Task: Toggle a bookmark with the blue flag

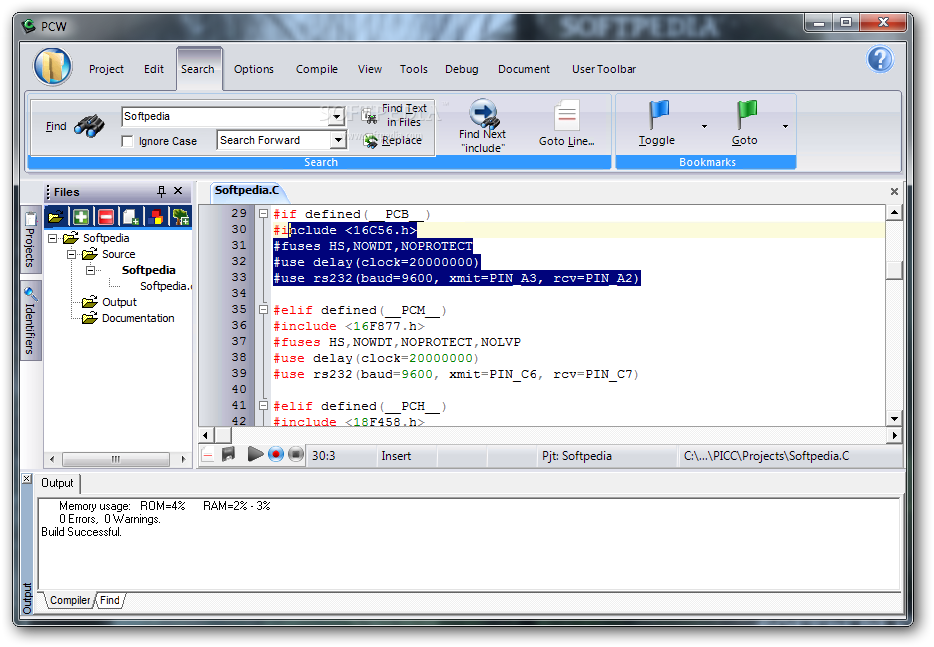Action: [x=657, y=113]
